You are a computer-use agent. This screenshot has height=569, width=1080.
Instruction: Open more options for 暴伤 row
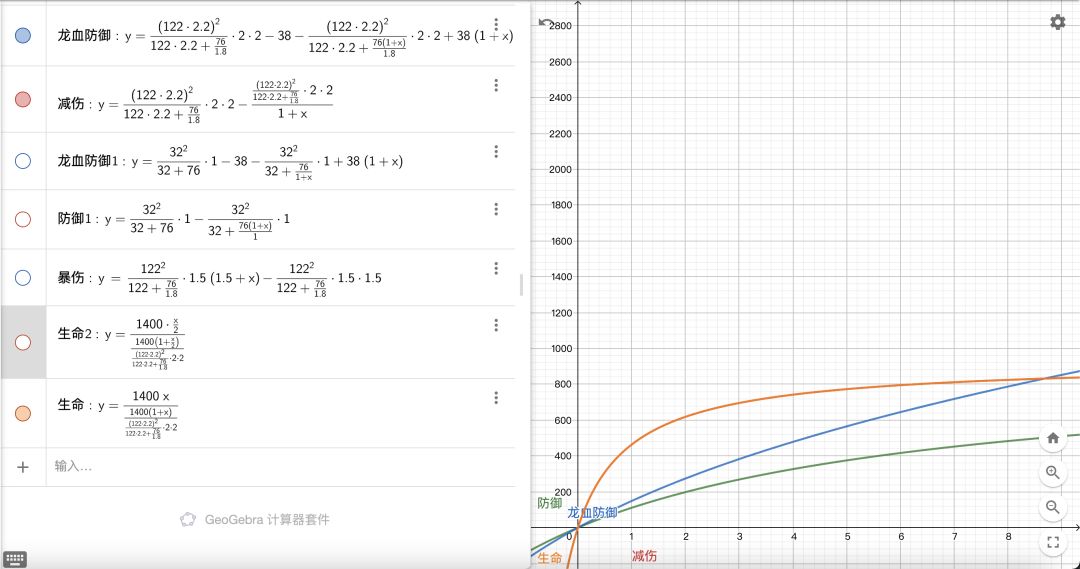(x=496, y=269)
